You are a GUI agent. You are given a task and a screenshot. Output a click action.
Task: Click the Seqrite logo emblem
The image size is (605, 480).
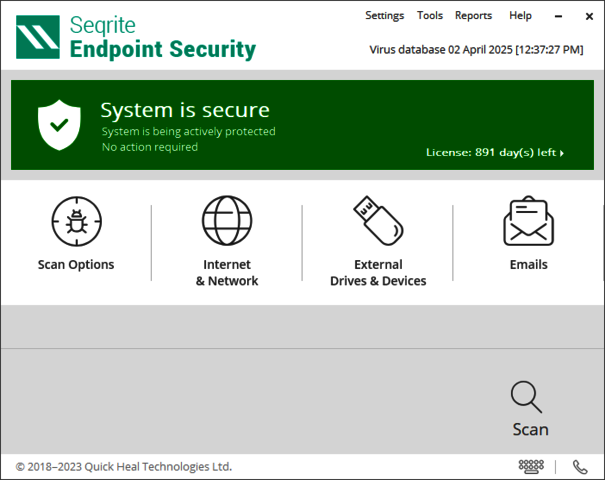[x=39, y=37]
